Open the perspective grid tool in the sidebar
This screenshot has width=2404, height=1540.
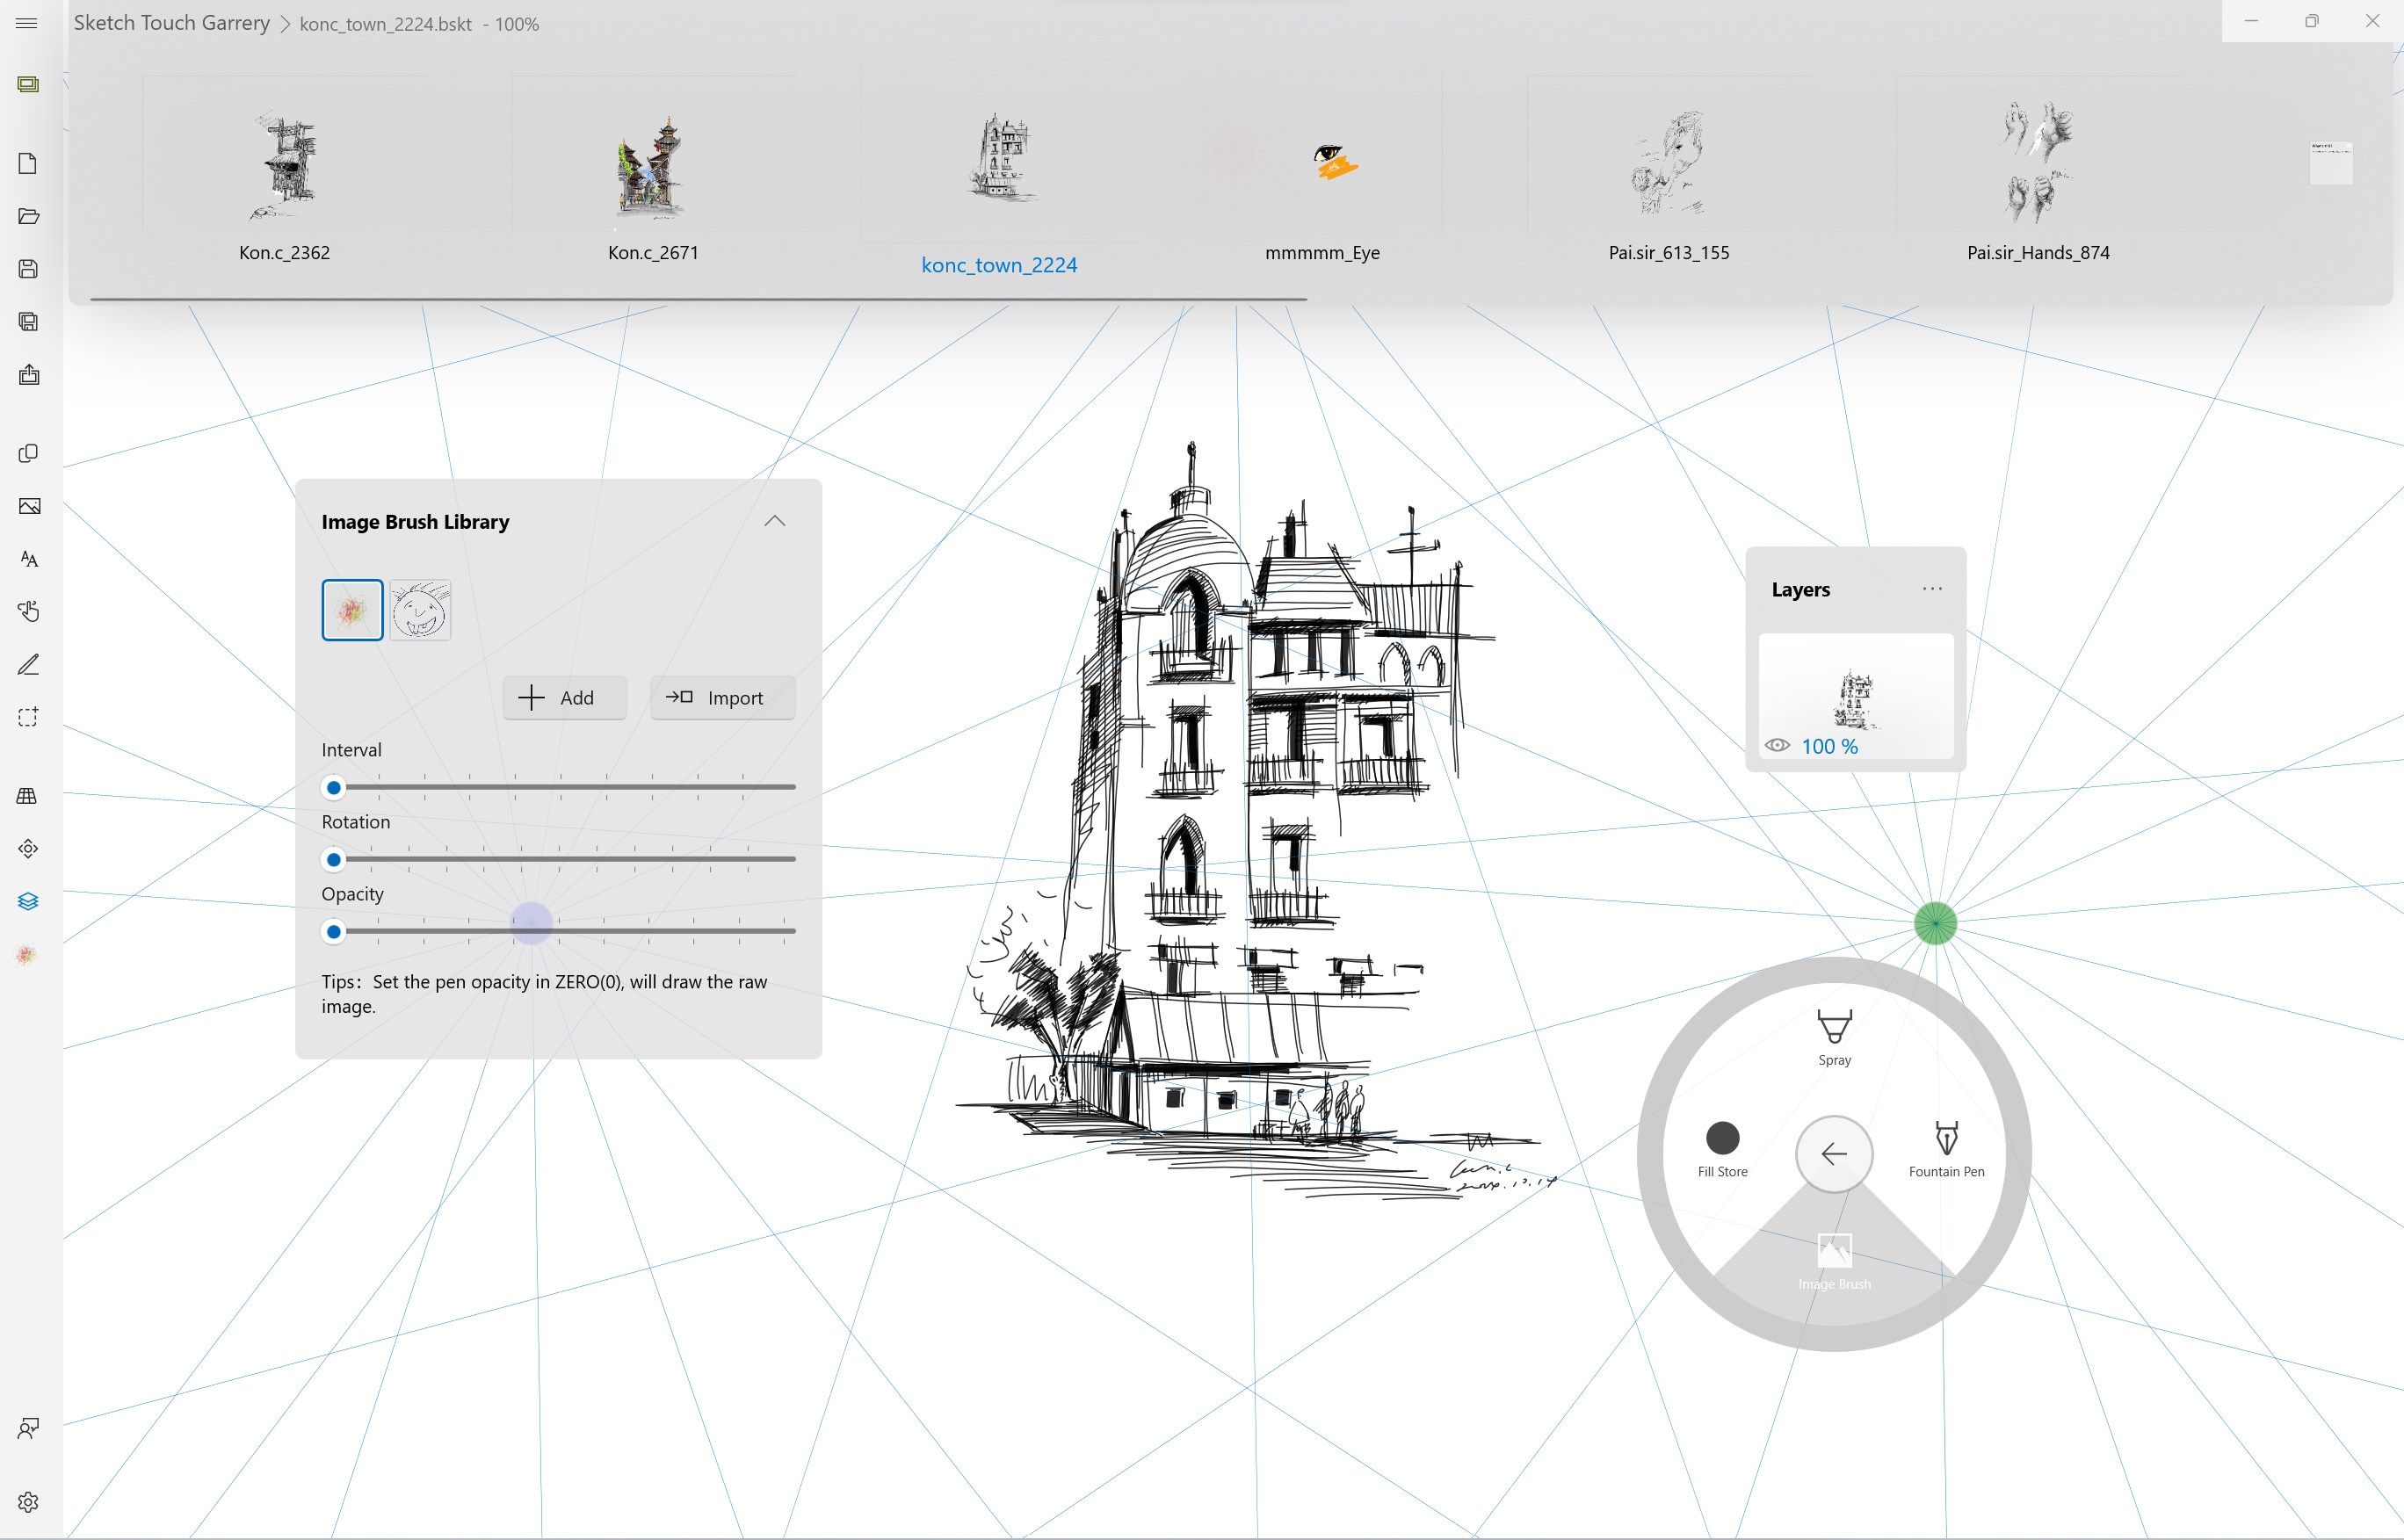(28, 795)
